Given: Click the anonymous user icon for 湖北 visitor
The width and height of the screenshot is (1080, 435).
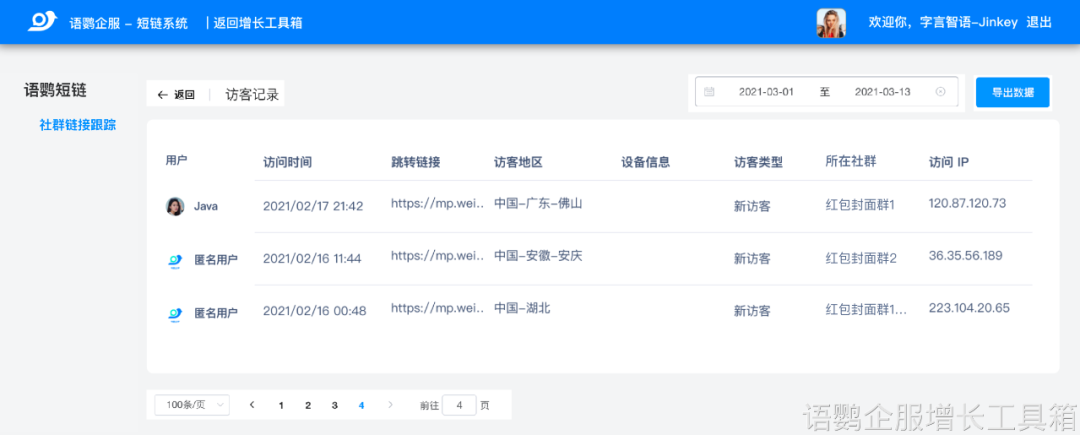Looking at the screenshot, I should click(175, 313).
